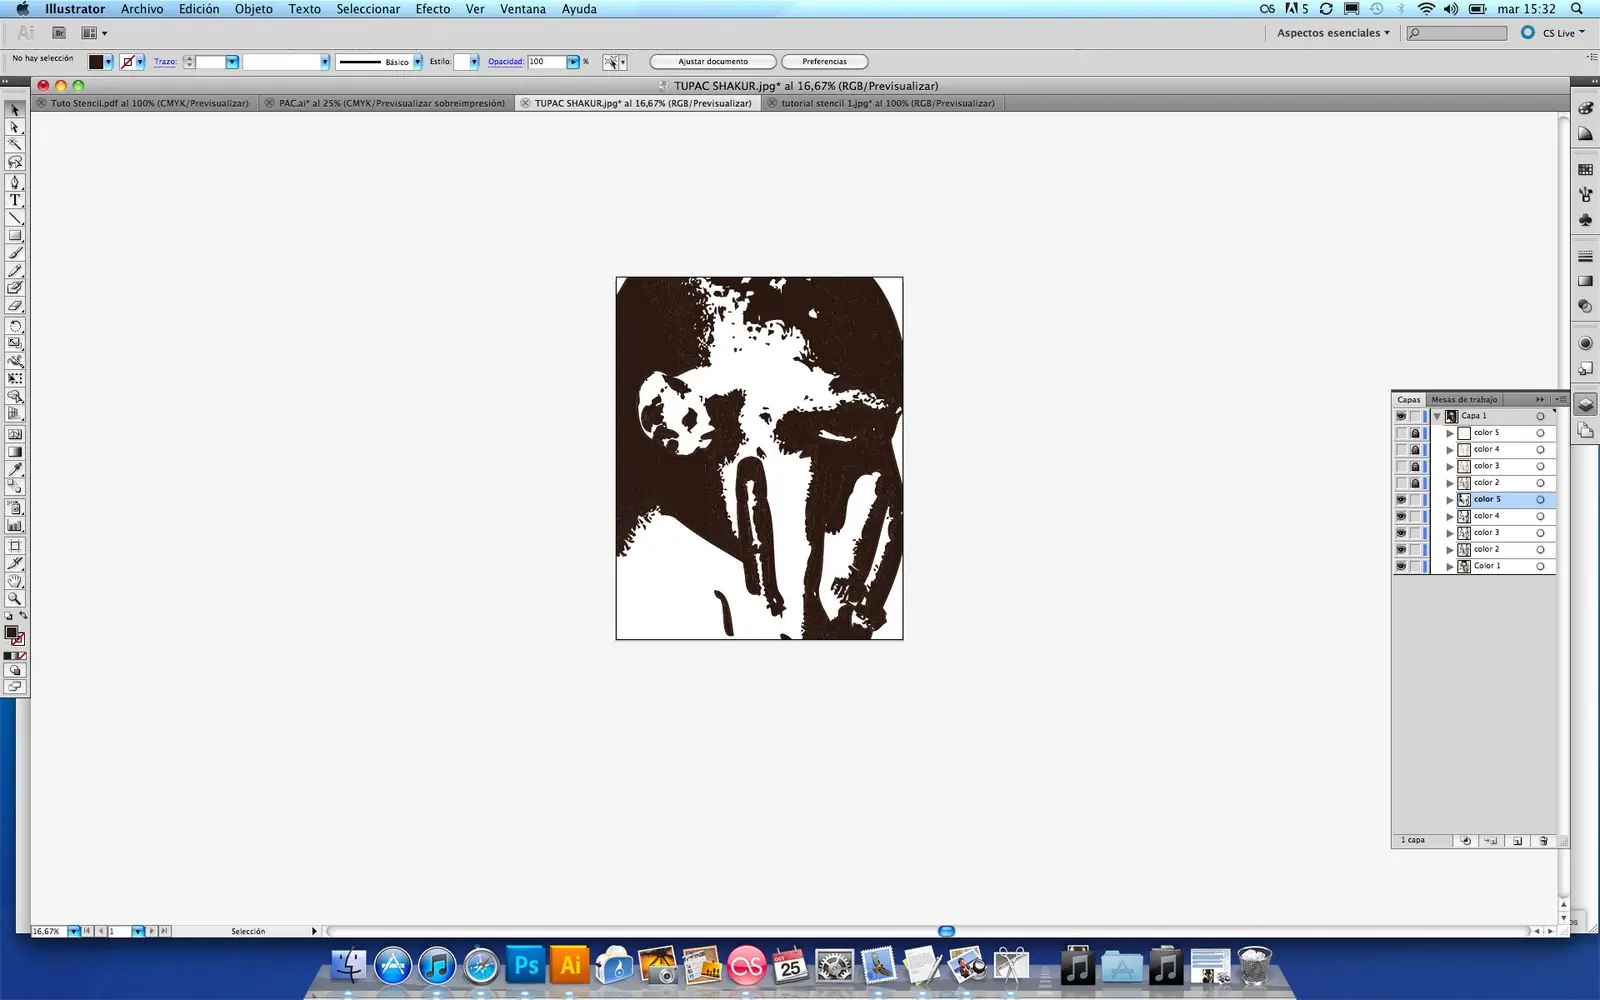Click the dark fill swatch in control bar
Viewport: 1600px width, 1000px height.
click(96, 62)
